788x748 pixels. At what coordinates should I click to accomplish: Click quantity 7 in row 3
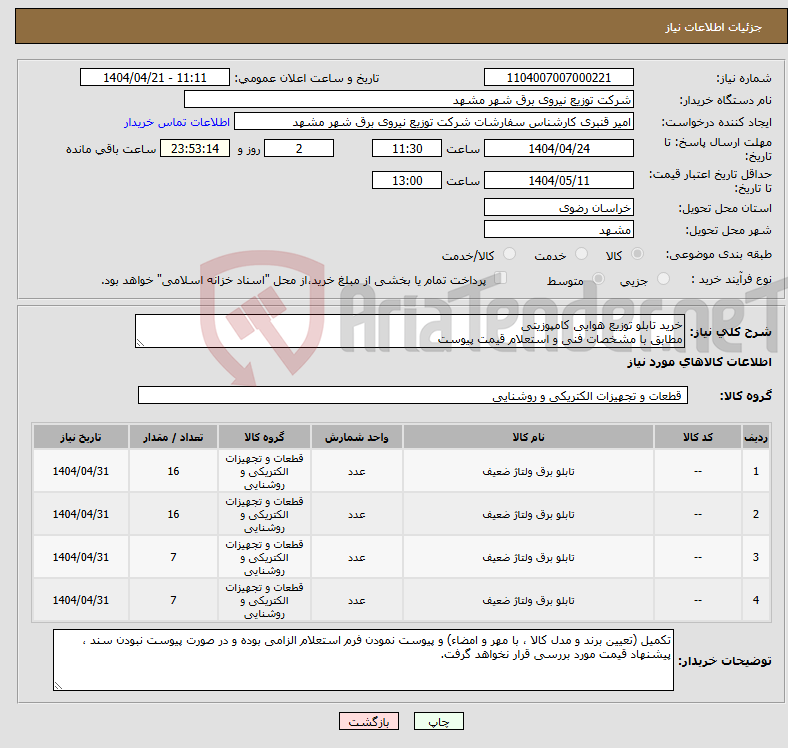click(173, 557)
